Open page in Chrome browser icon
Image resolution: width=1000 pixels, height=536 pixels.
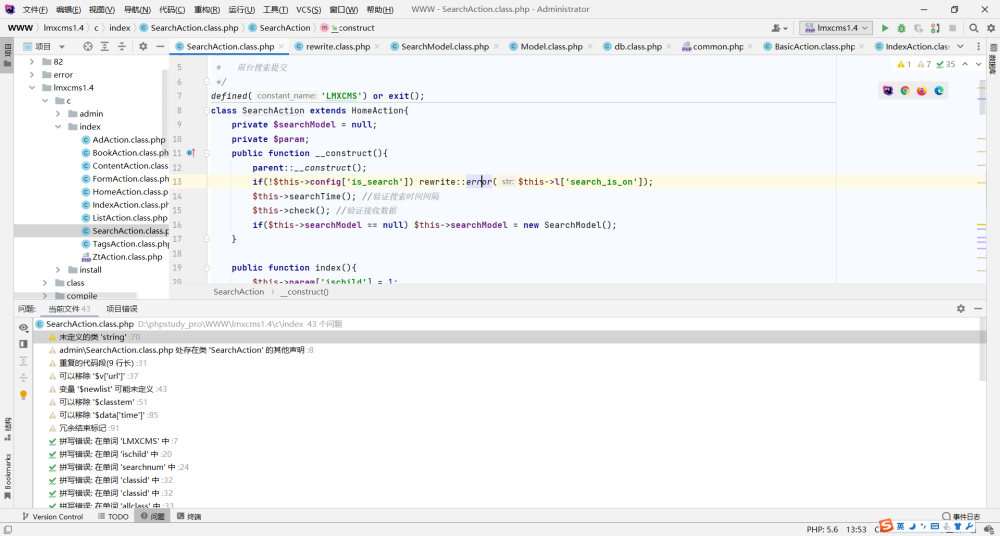click(905, 91)
